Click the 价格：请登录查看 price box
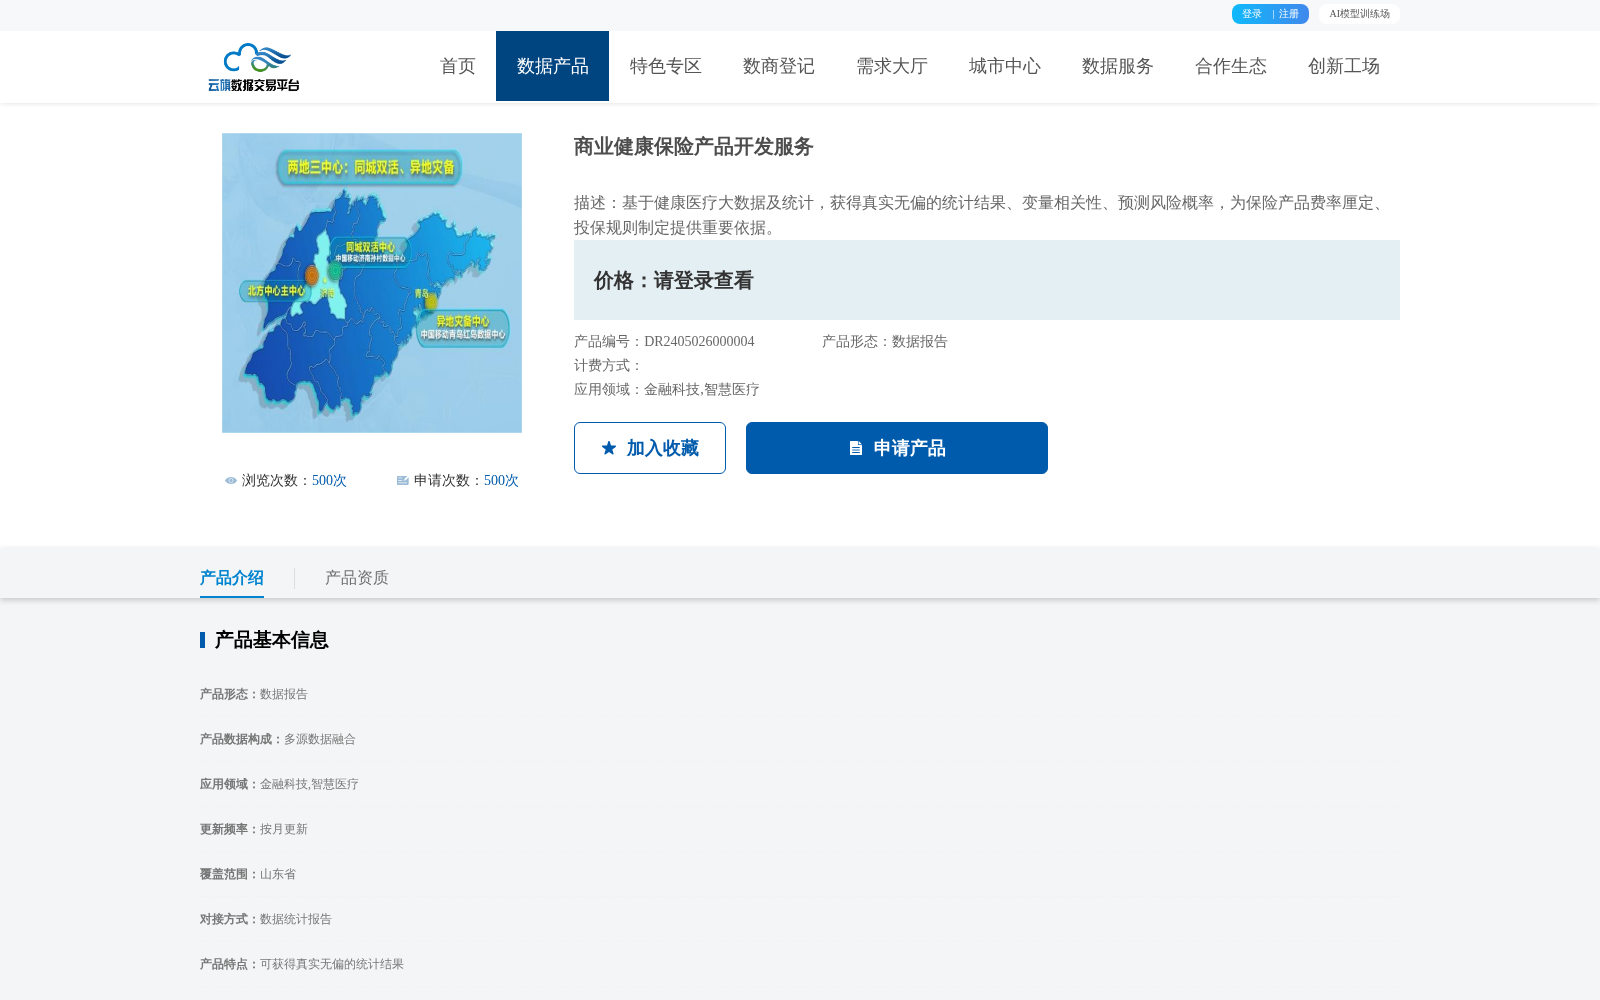This screenshot has width=1600, height=1000. tap(987, 280)
